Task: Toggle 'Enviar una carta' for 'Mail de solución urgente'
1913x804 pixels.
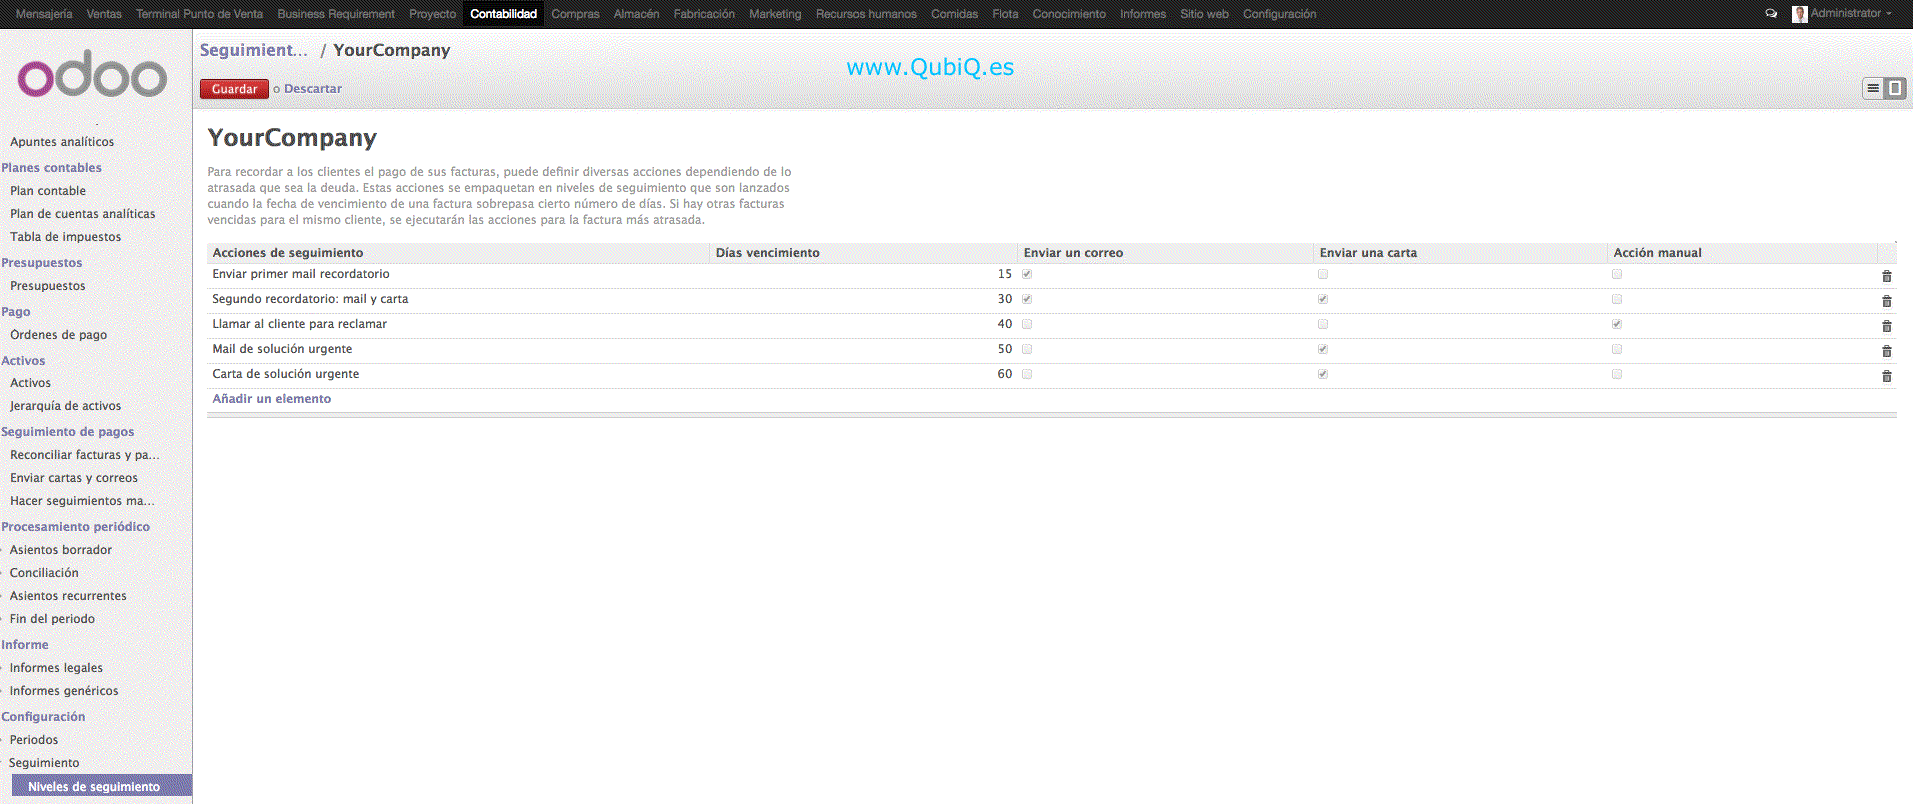Action: [x=1323, y=349]
